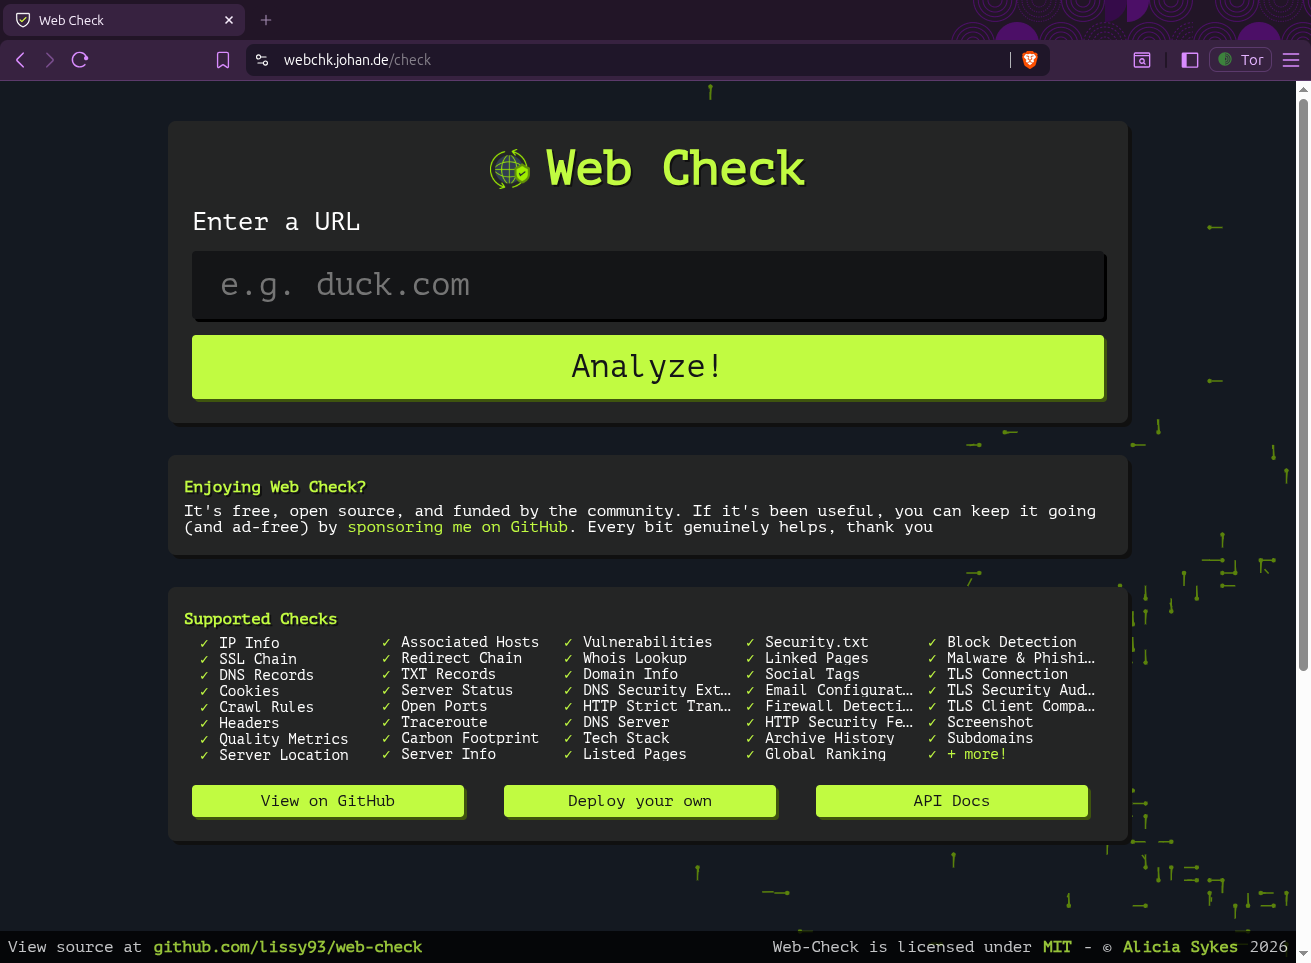Click the Tech Stack check entry
The height and width of the screenshot is (963, 1311).
pyautogui.click(x=626, y=738)
